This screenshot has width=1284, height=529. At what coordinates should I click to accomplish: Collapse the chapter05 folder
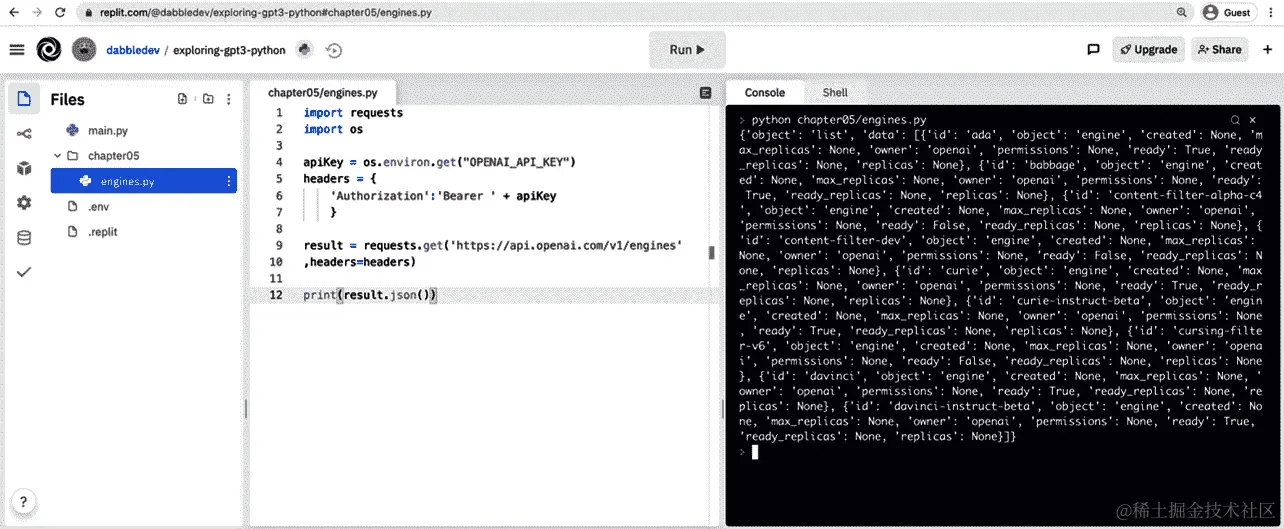click(57, 156)
